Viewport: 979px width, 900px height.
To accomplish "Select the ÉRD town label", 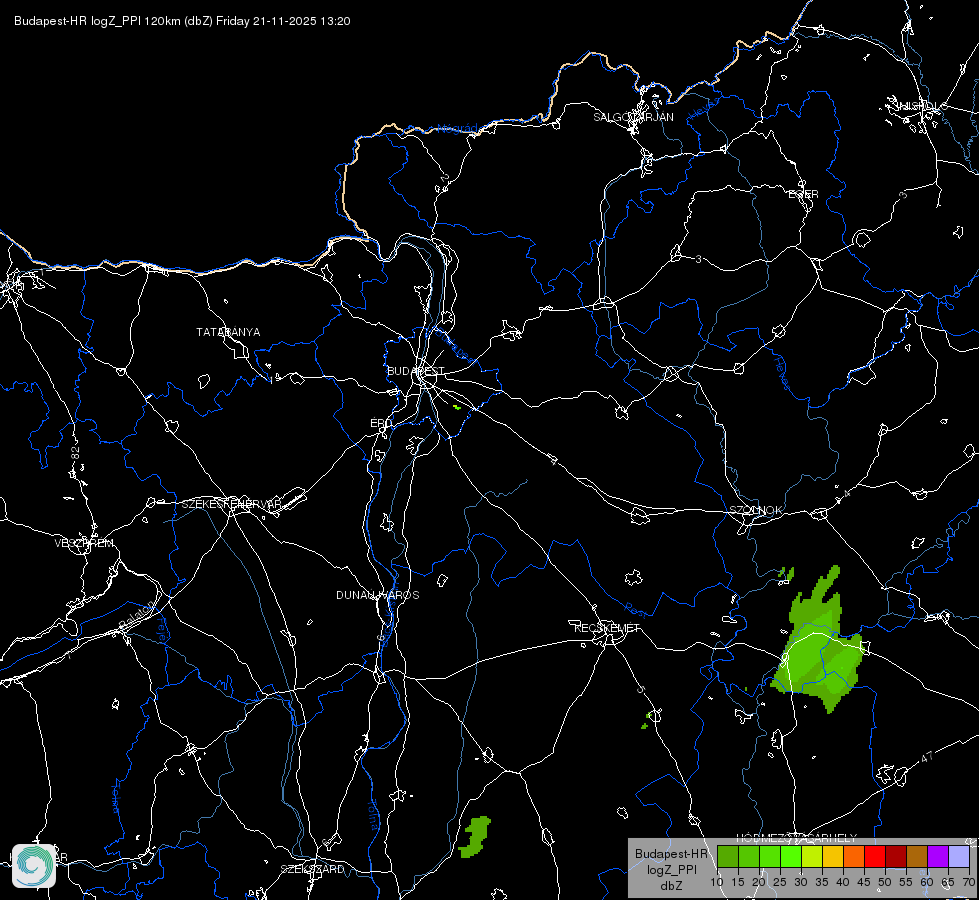I will coord(381,423).
